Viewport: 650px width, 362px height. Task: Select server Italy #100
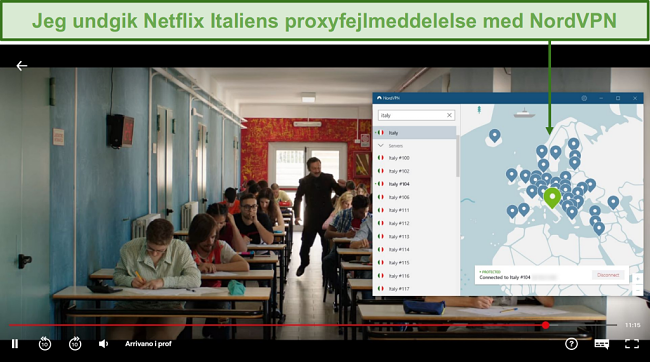[x=415, y=158]
